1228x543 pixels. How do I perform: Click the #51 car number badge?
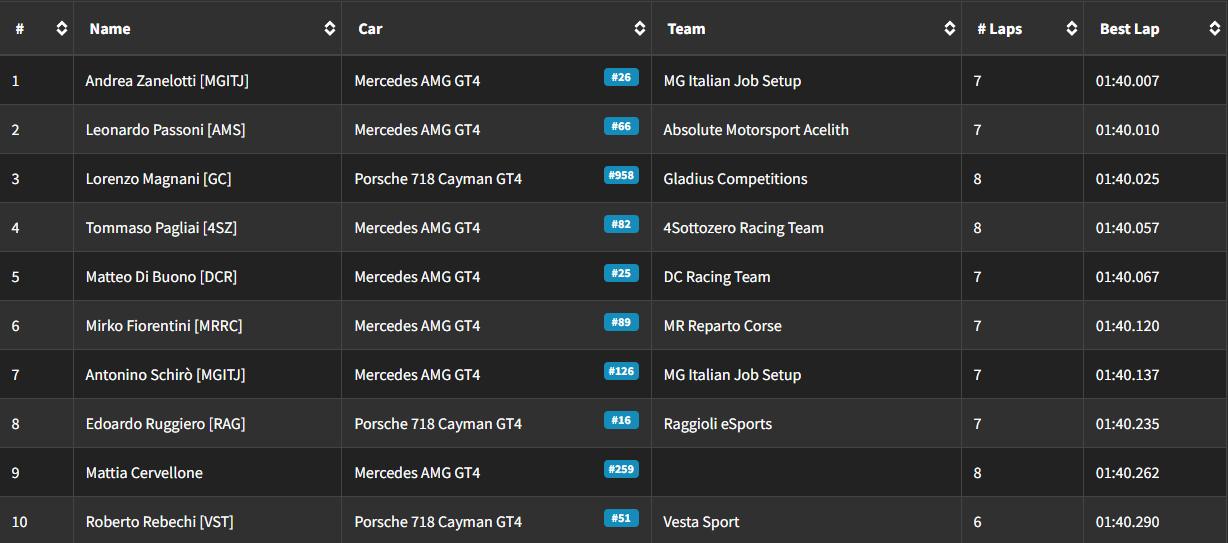621,518
